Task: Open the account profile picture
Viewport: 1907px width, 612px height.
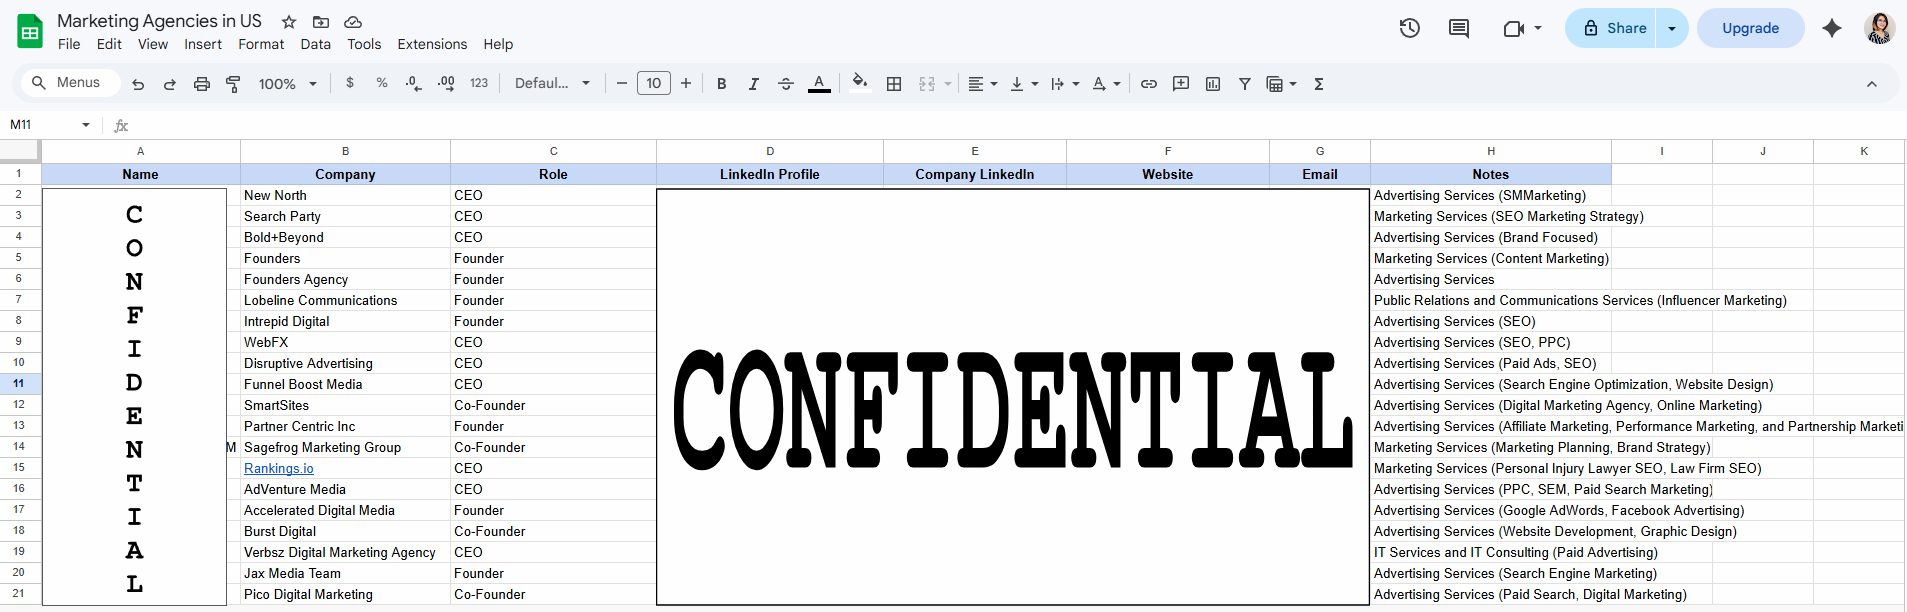Action: coord(1880,28)
